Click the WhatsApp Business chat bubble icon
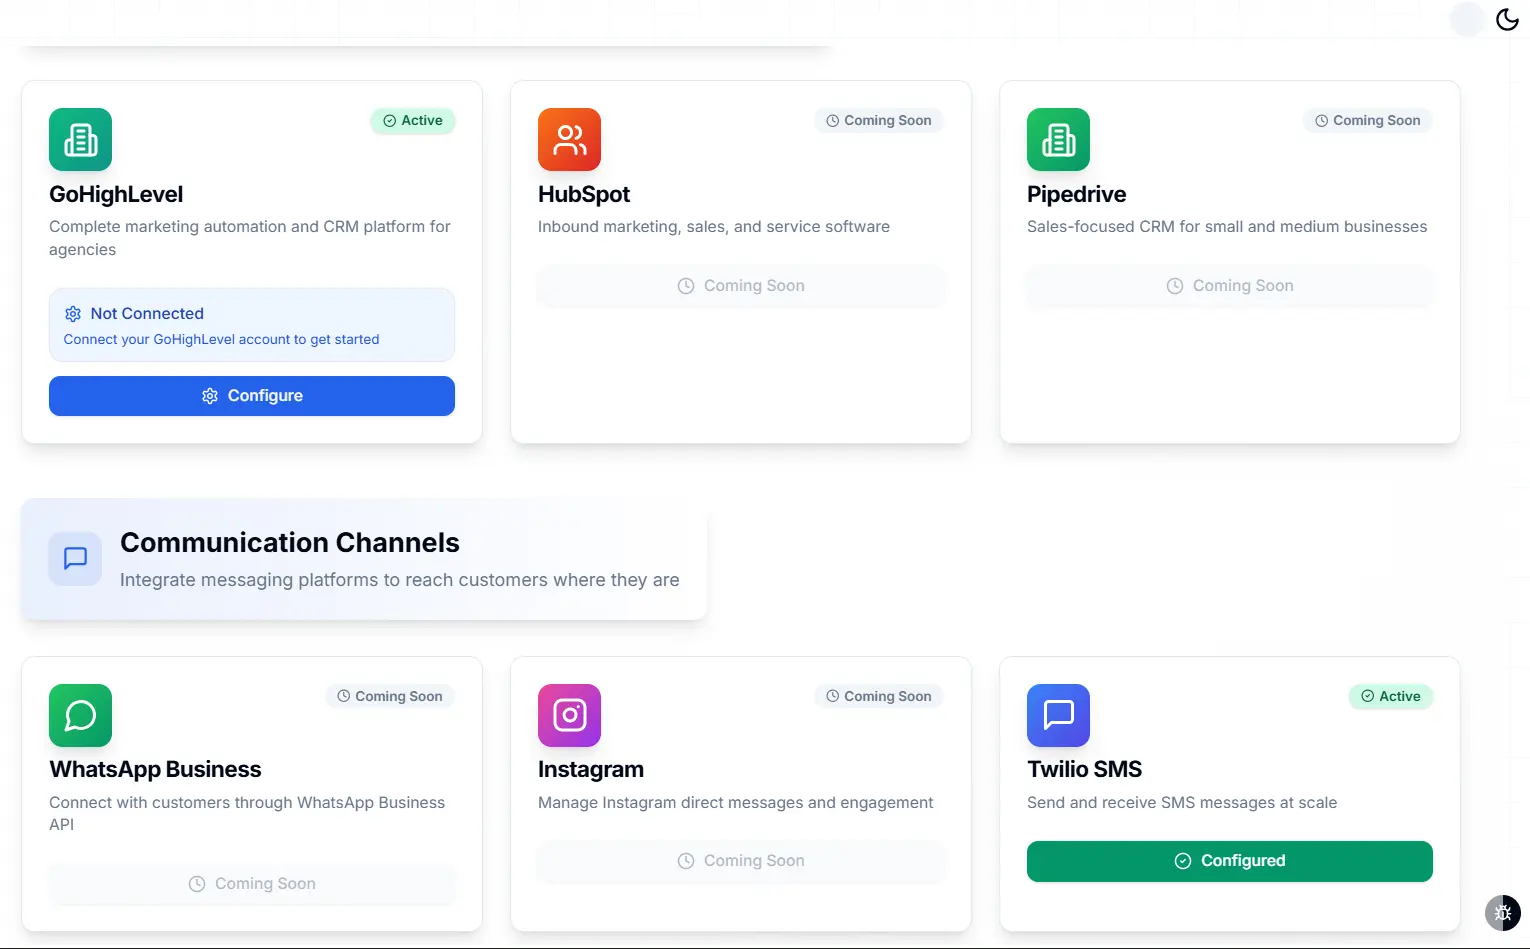 click(x=80, y=715)
